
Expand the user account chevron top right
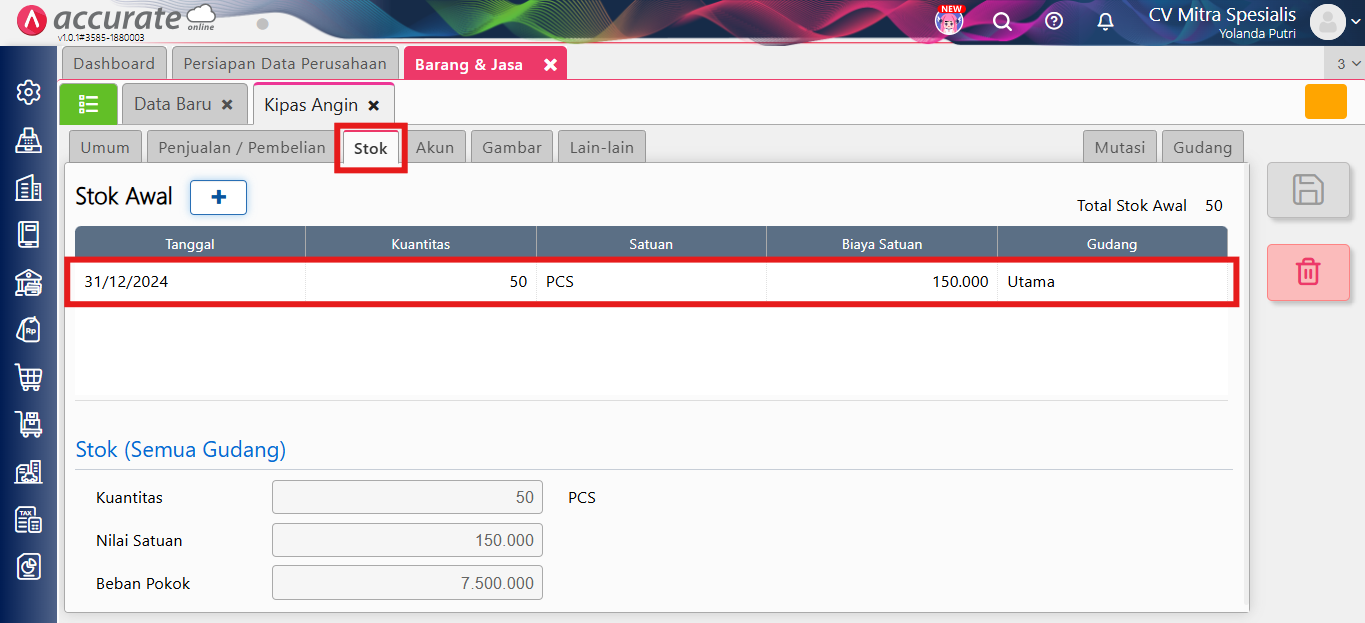(1354, 22)
